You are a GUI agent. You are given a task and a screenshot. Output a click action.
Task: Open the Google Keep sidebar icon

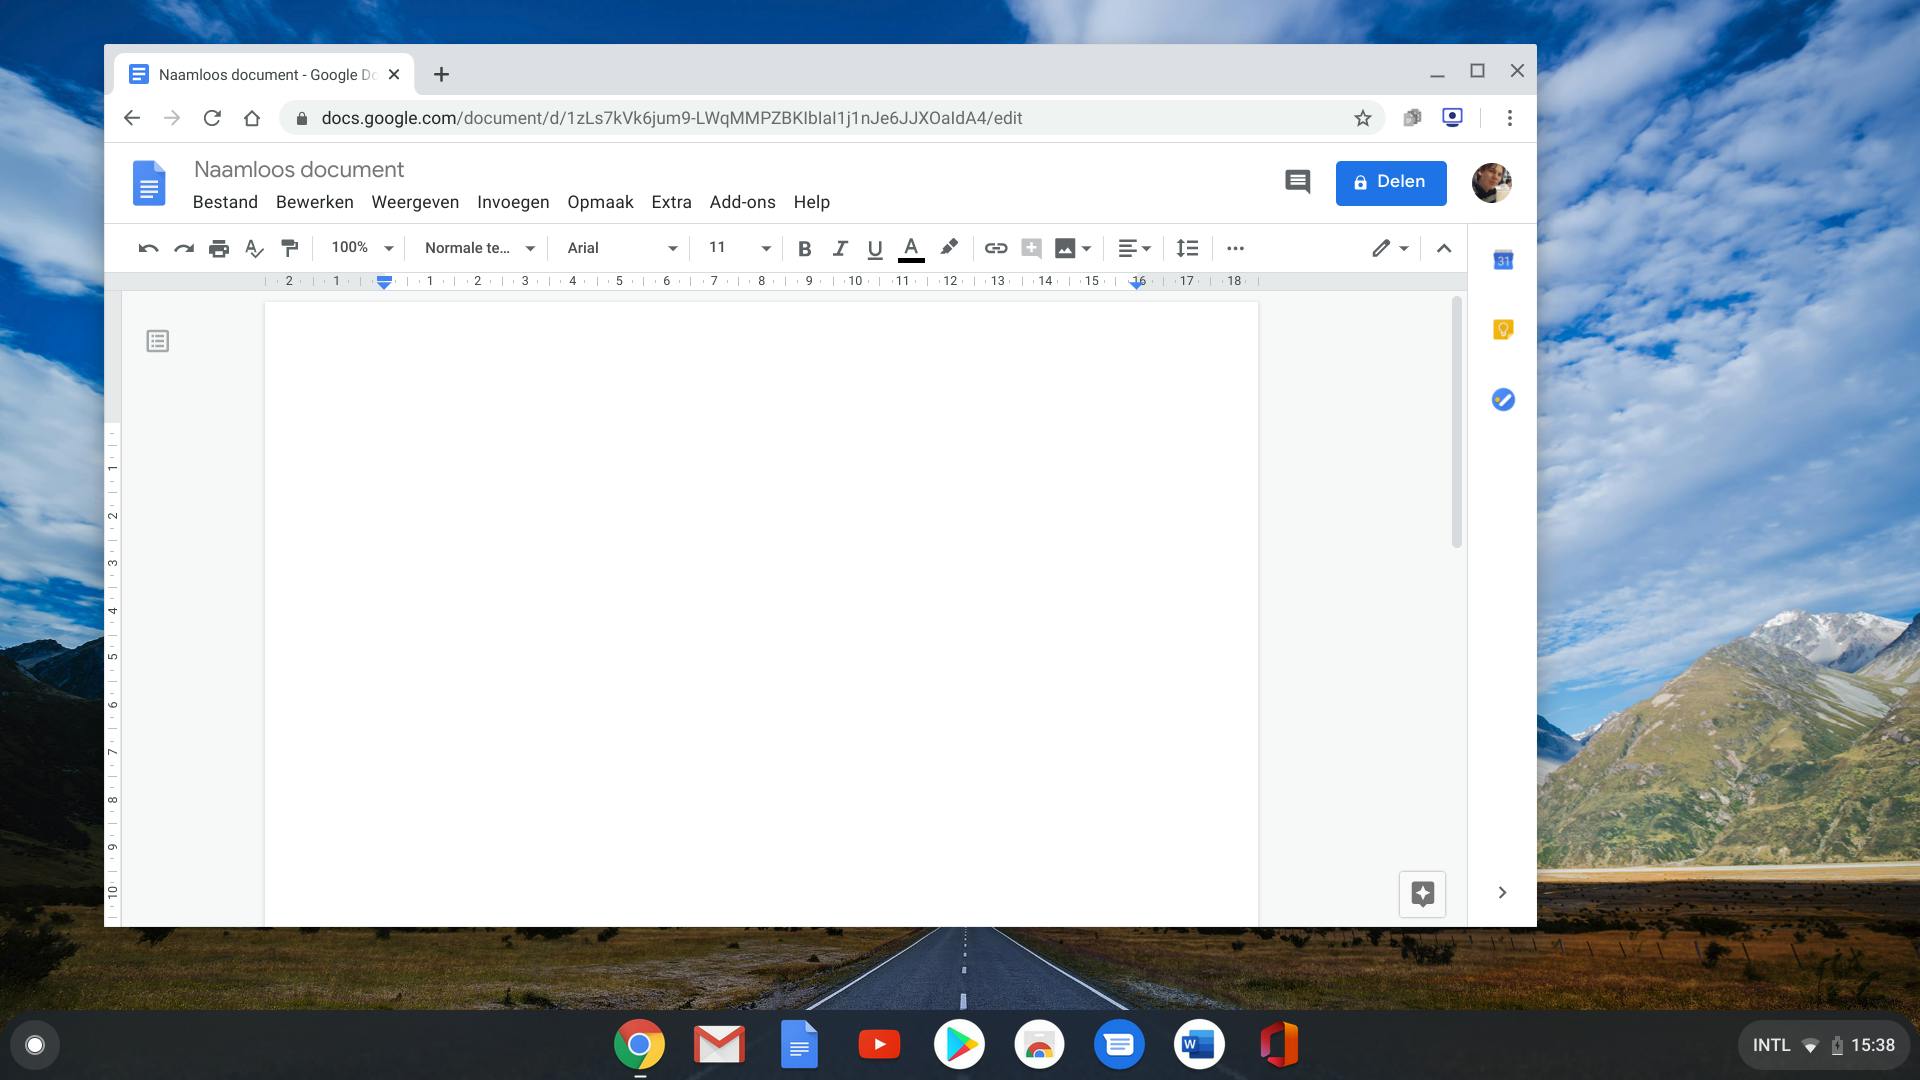click(1502, 330)
